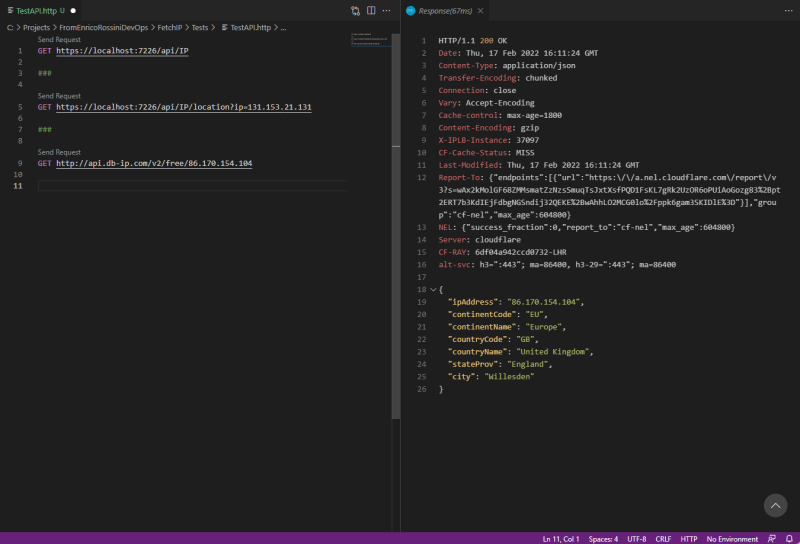Viewport: 800px width, 544px height.
Task: Click the Last-Modified header line
Action: pyautogui.click(x=538, y=165)
